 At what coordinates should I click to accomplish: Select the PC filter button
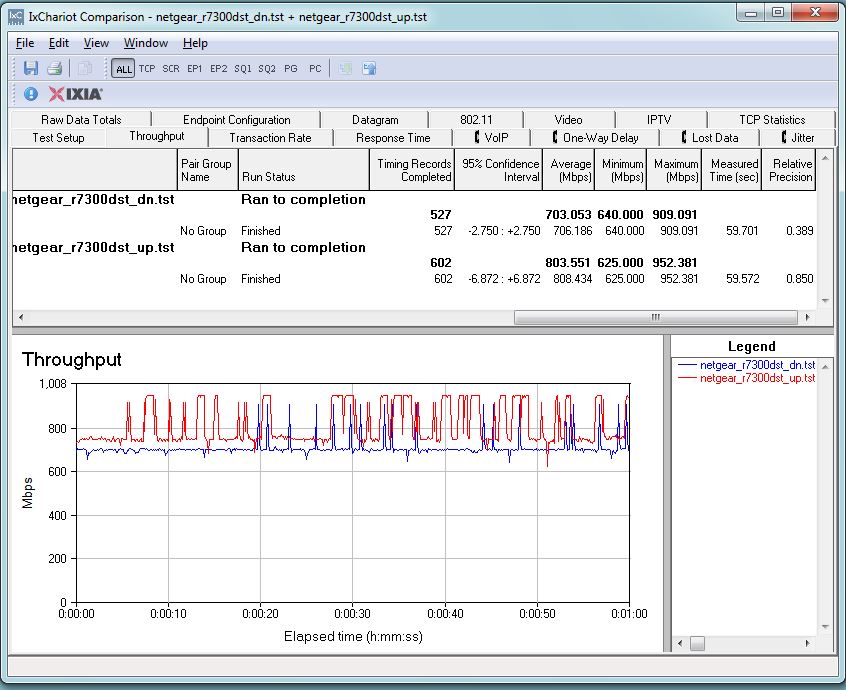[315, 69]
